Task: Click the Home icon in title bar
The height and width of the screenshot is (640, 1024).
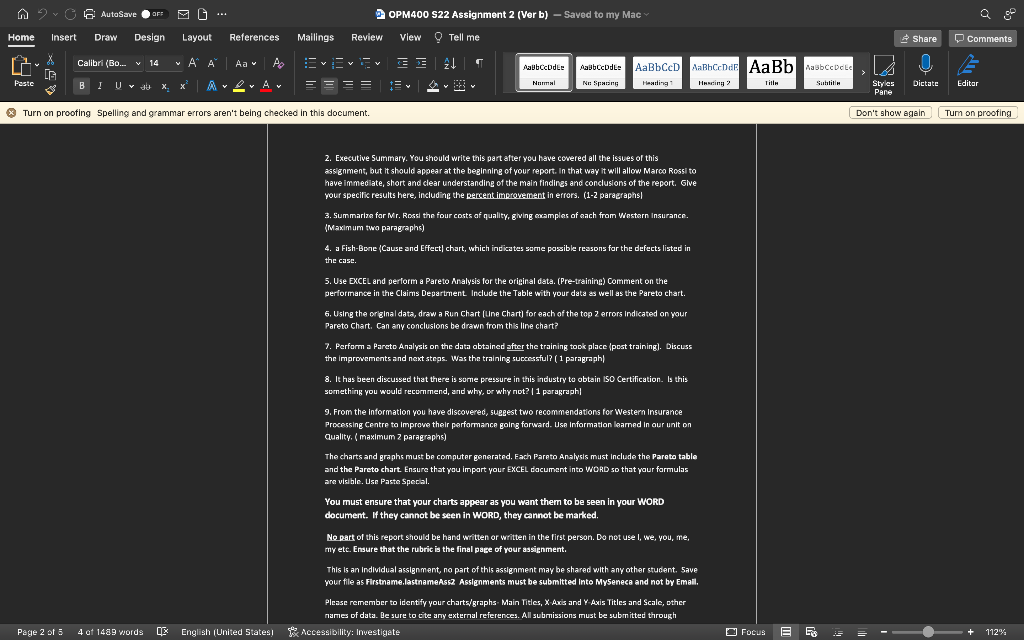Action: (x=23, y=14)
